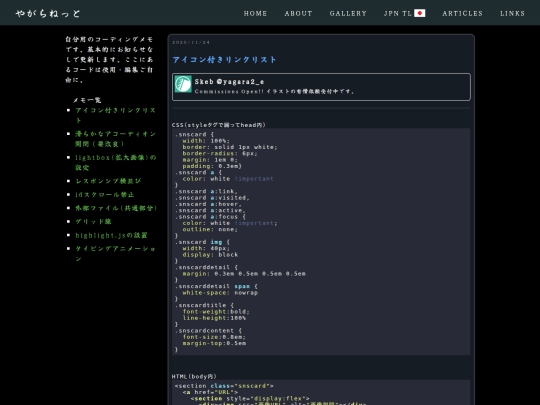Click the article date 2023/11/24
The image size is (540, 405).
pos(191,42)
